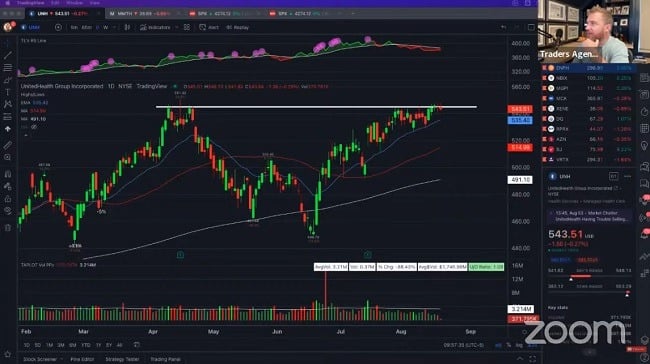Open the W timeframe interval dropdown
Viewport: 650px width, 364px height.
(114, 27)
